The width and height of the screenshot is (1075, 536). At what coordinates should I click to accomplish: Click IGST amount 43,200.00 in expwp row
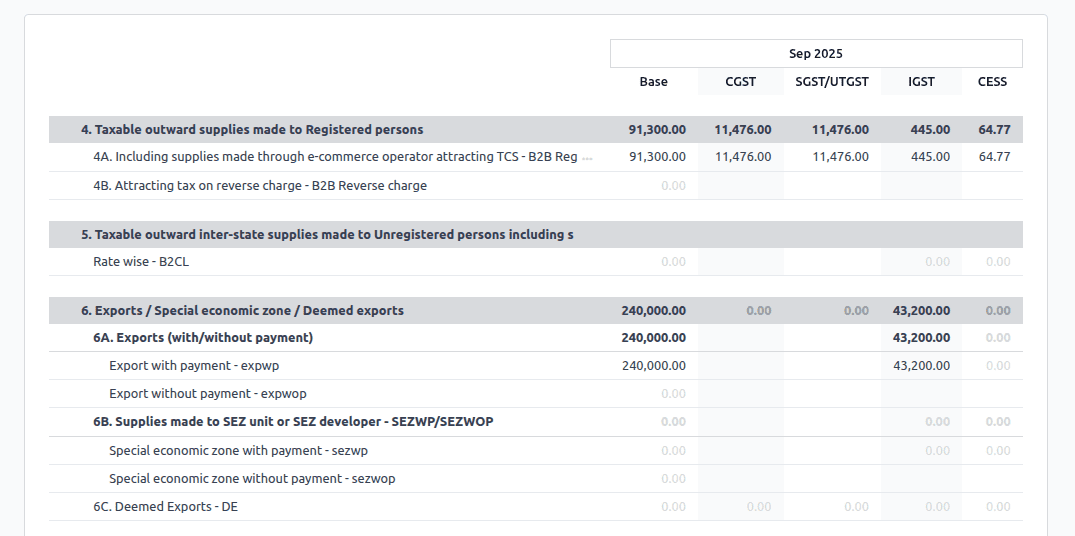click(921, 366)
